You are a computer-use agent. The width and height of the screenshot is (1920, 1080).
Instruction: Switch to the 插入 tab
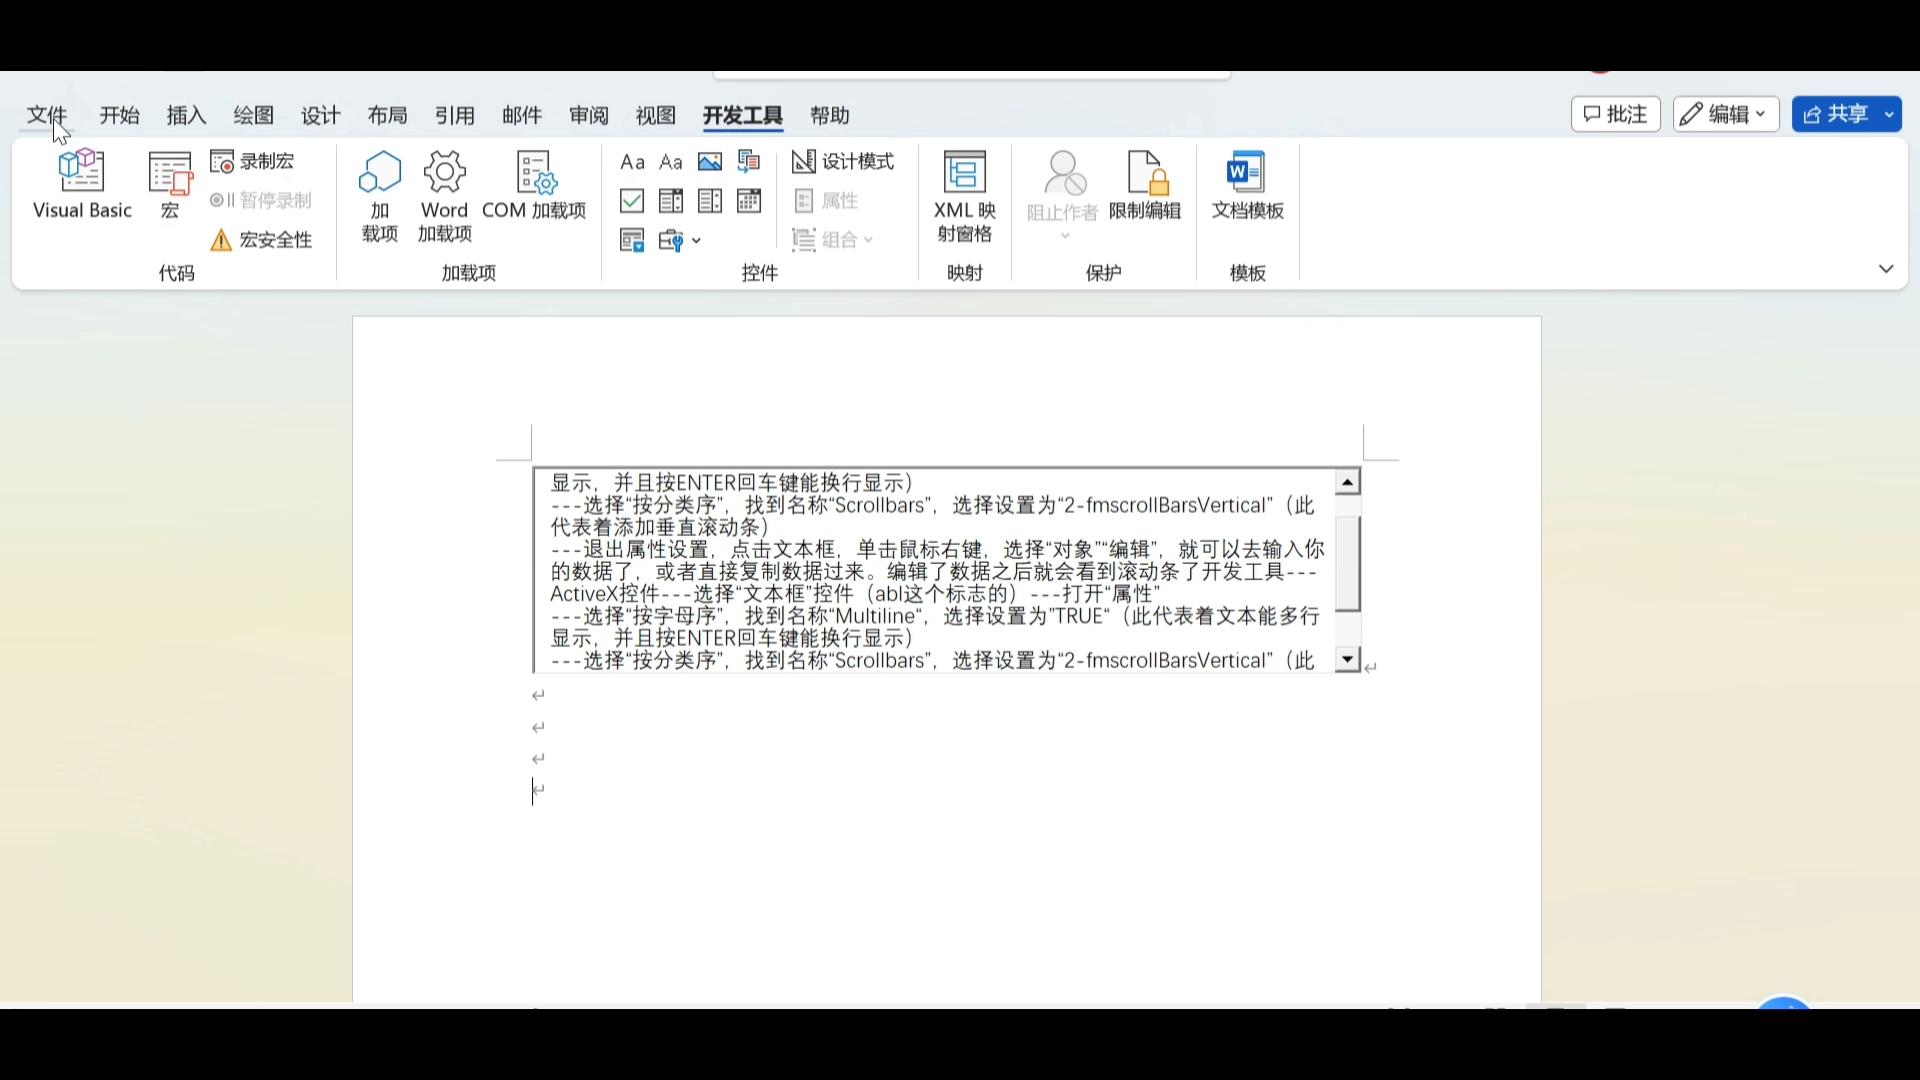tap(187, 115)
